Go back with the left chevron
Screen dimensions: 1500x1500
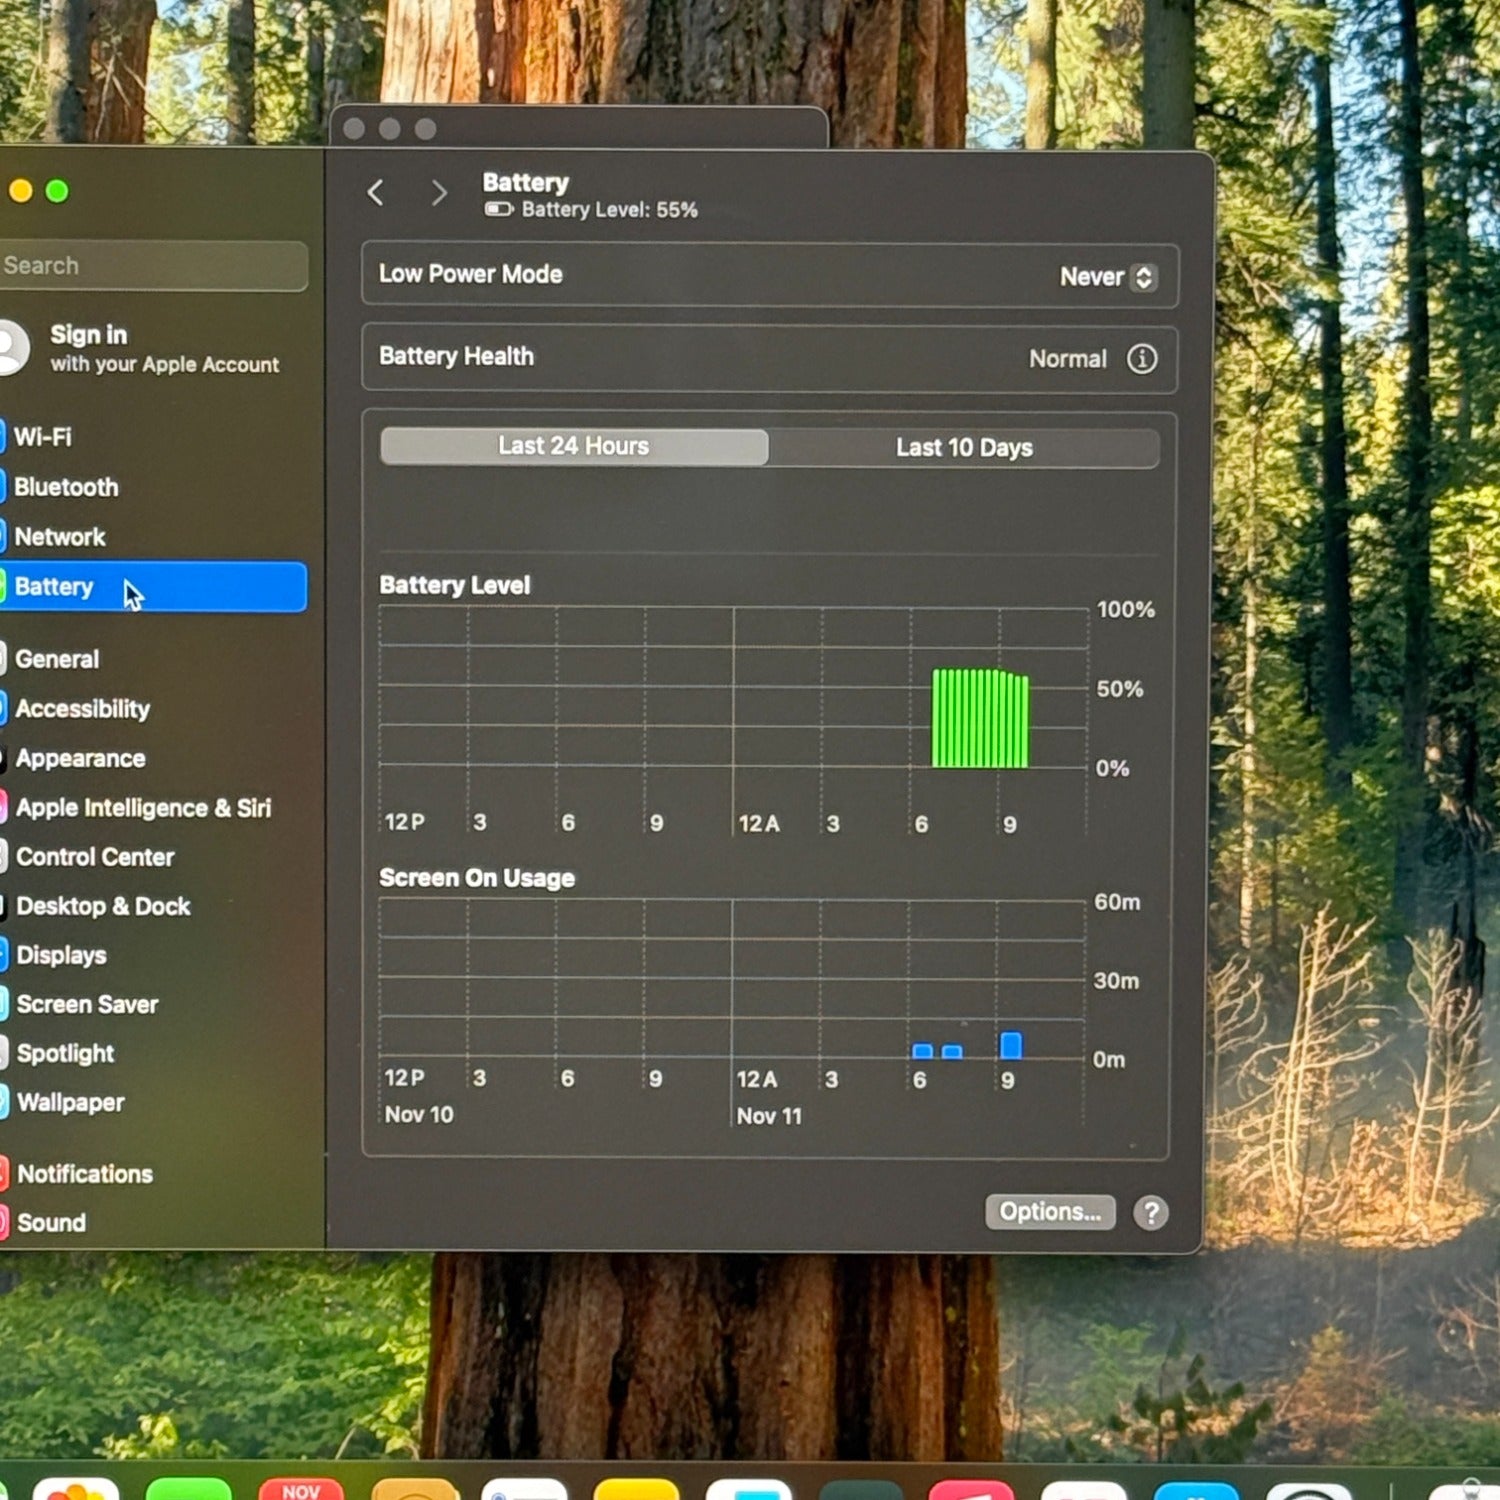[376, 192]
